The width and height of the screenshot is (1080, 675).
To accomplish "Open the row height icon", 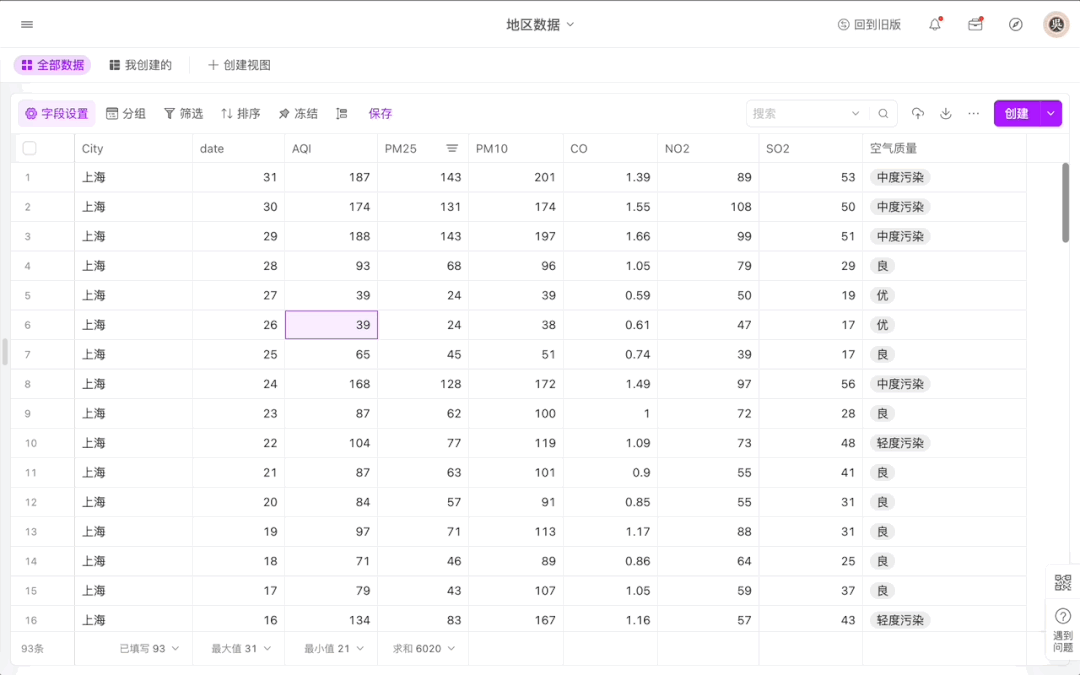I will (342, 114).
